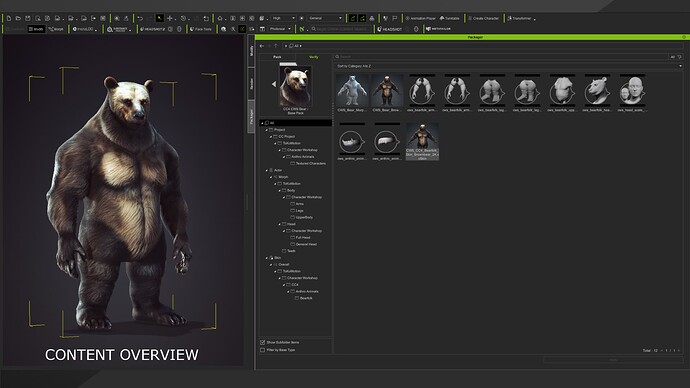Click Create Character in the toolbar
This screenshot has height=388, width=690.
tap(483, 18)
